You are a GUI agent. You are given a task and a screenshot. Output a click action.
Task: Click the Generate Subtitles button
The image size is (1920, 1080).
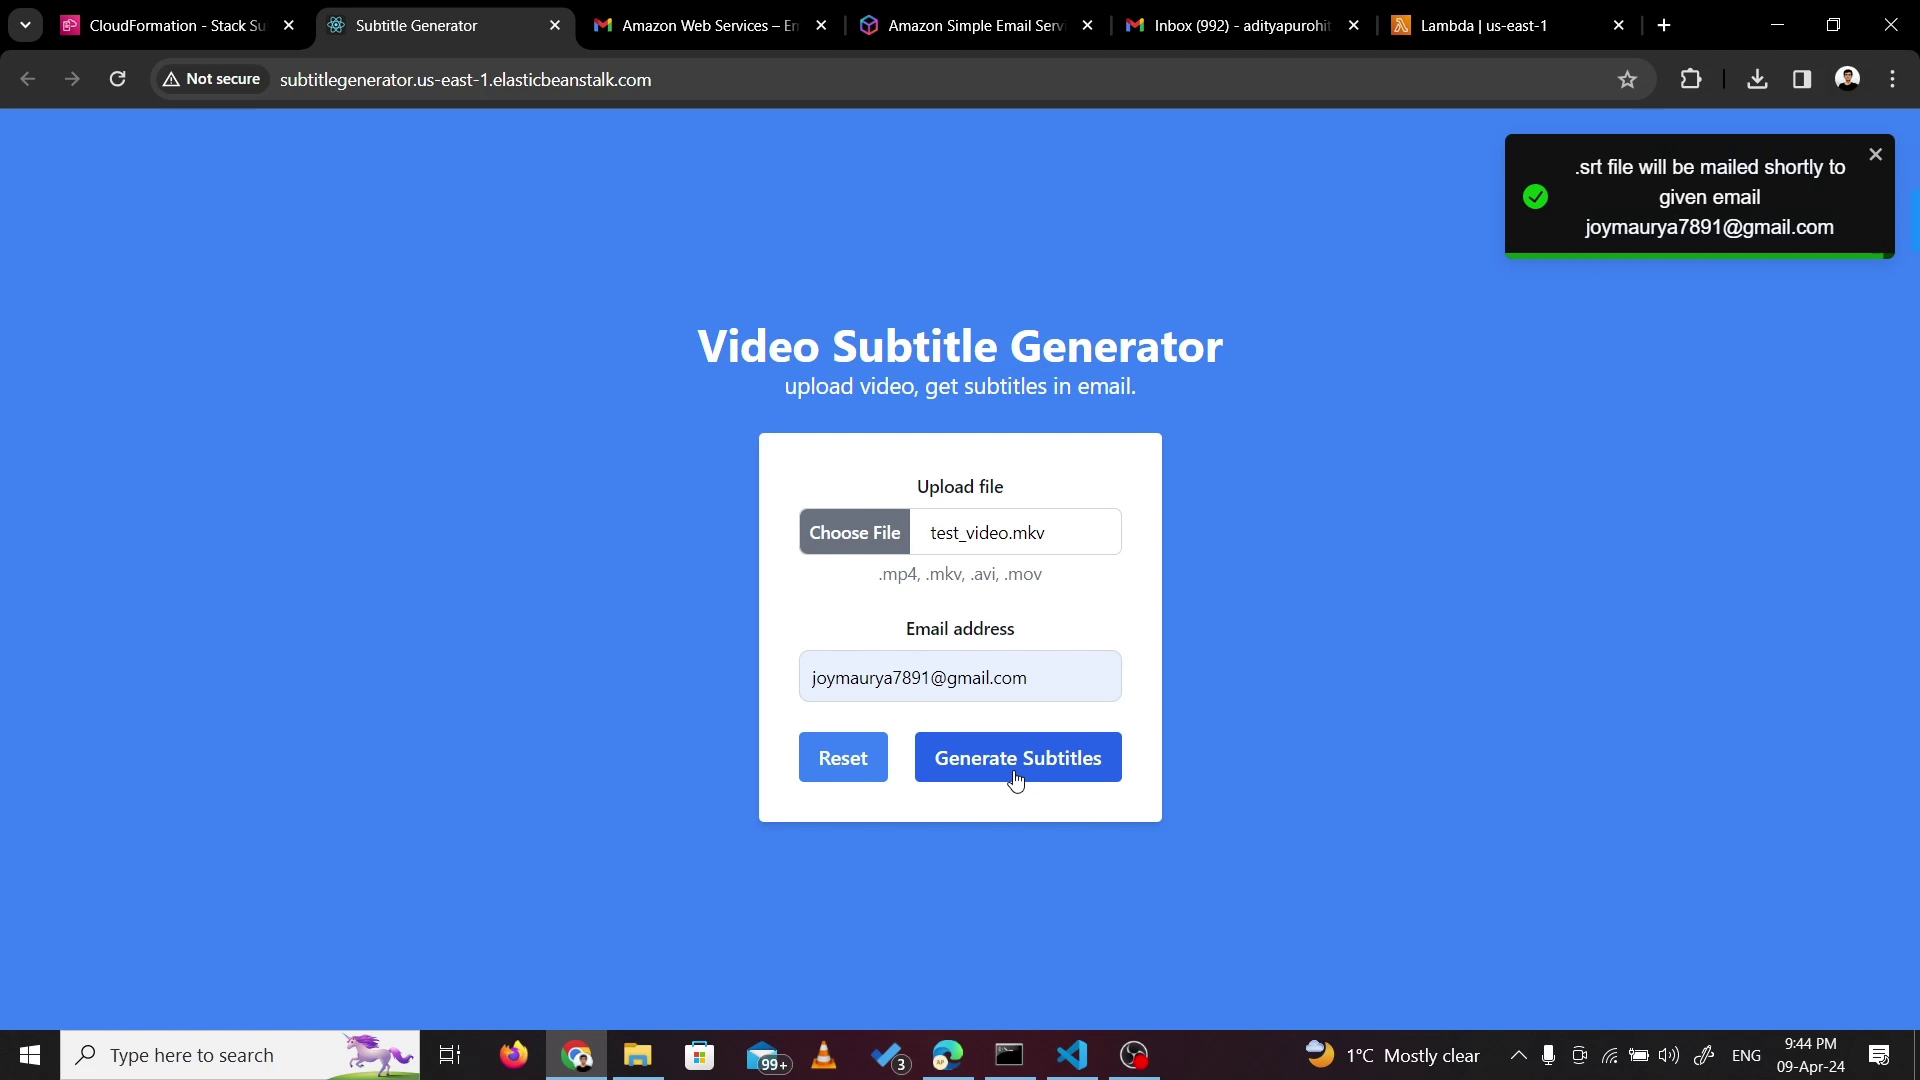click(1017, 758)
